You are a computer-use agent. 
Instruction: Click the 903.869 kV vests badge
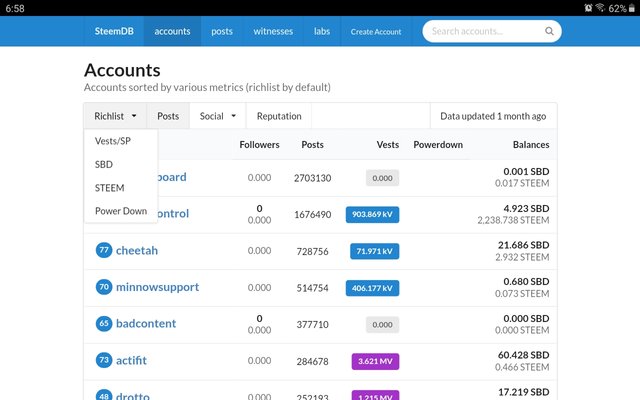click(x=372, y=214)
